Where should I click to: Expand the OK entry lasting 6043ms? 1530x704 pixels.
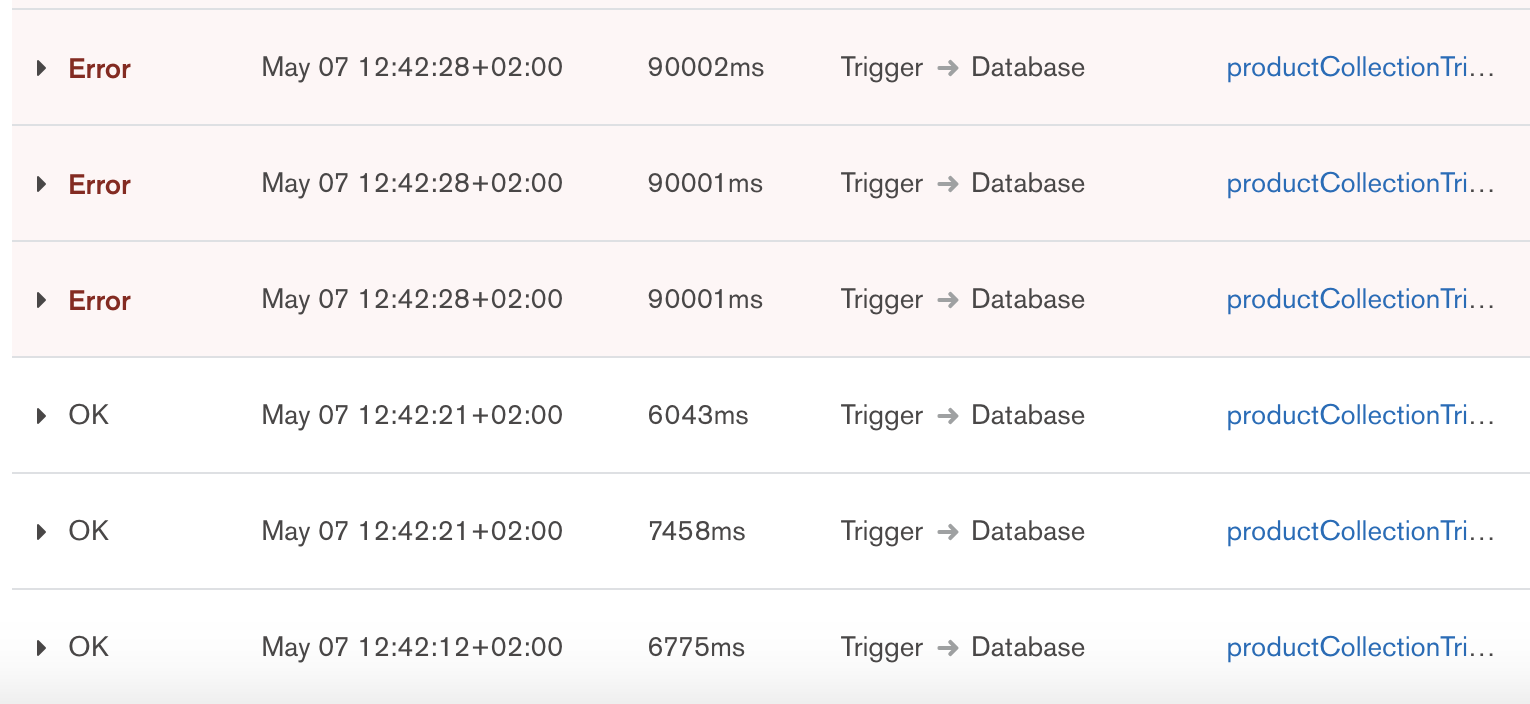(x=41, y=416)
